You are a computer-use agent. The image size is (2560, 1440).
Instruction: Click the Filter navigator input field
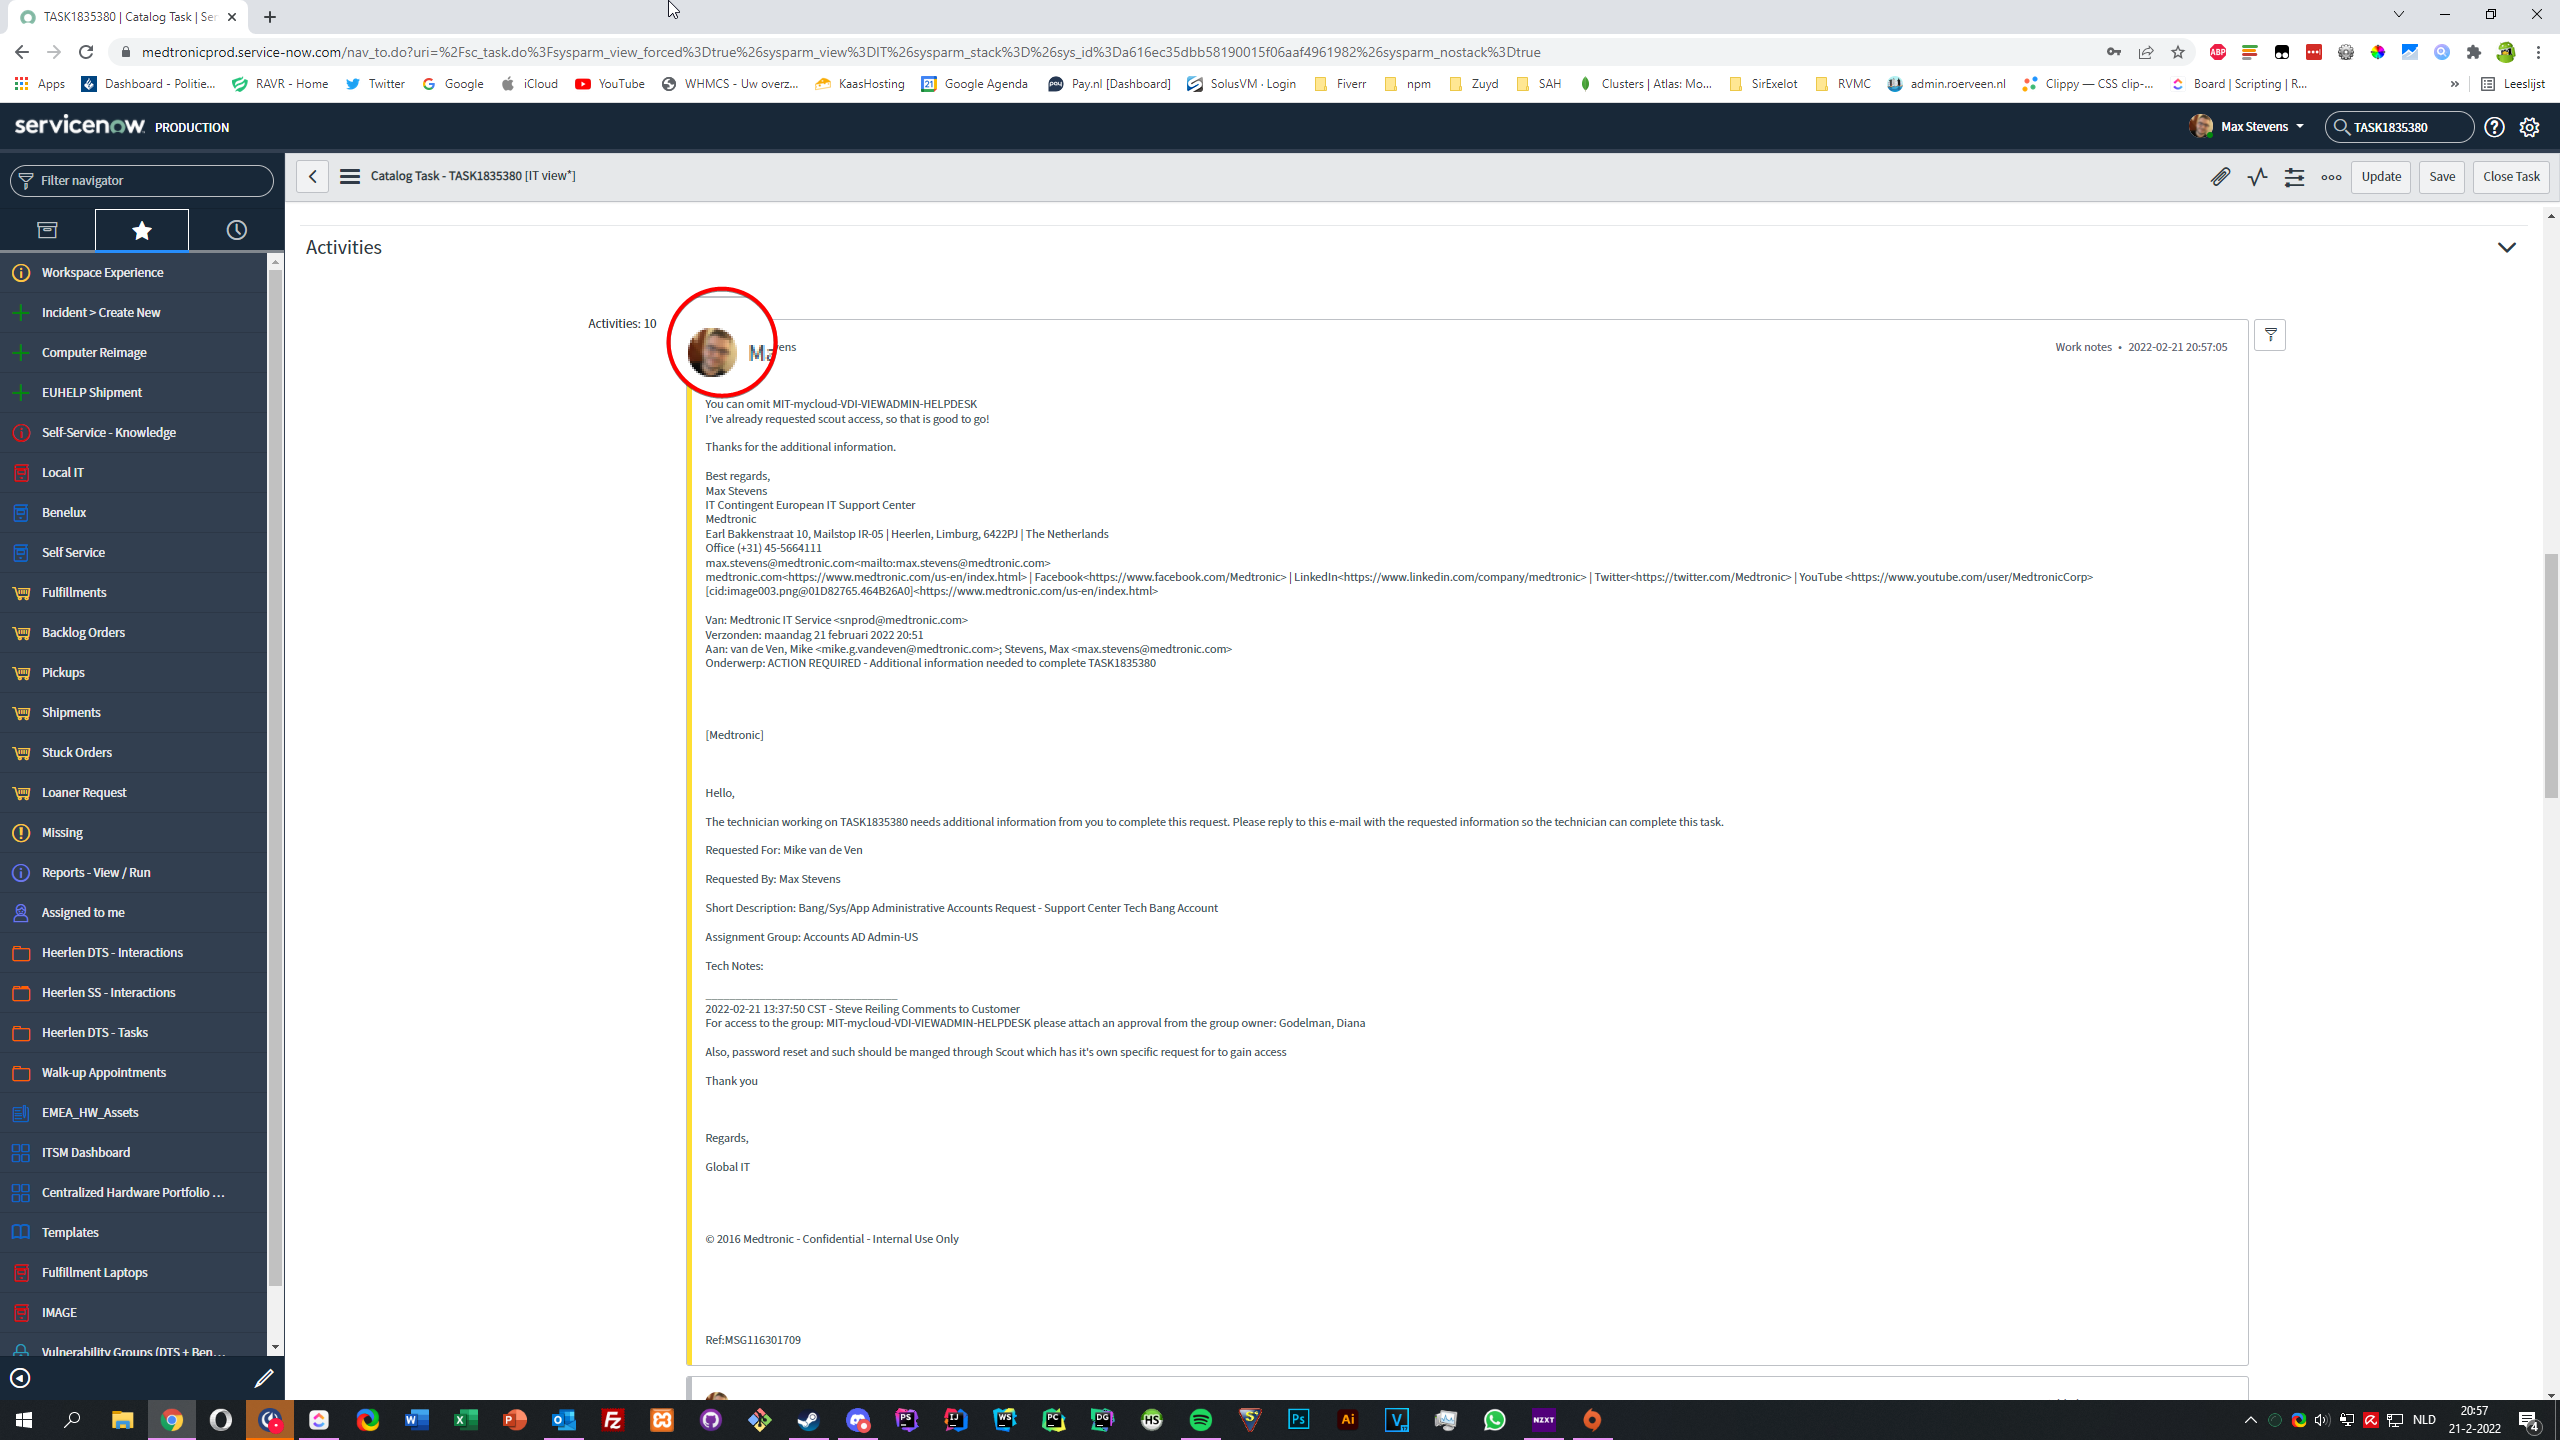150,181
